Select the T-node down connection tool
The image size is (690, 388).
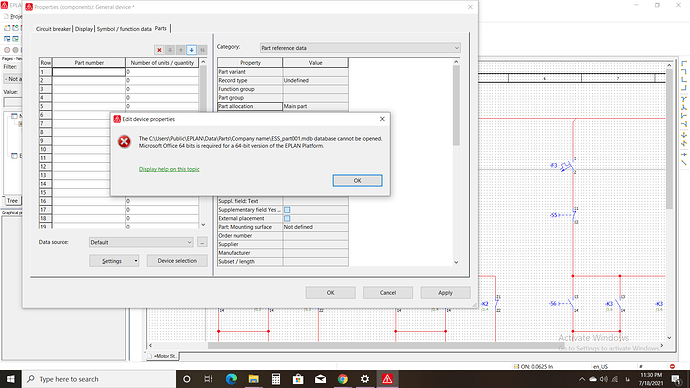[684, 99]
